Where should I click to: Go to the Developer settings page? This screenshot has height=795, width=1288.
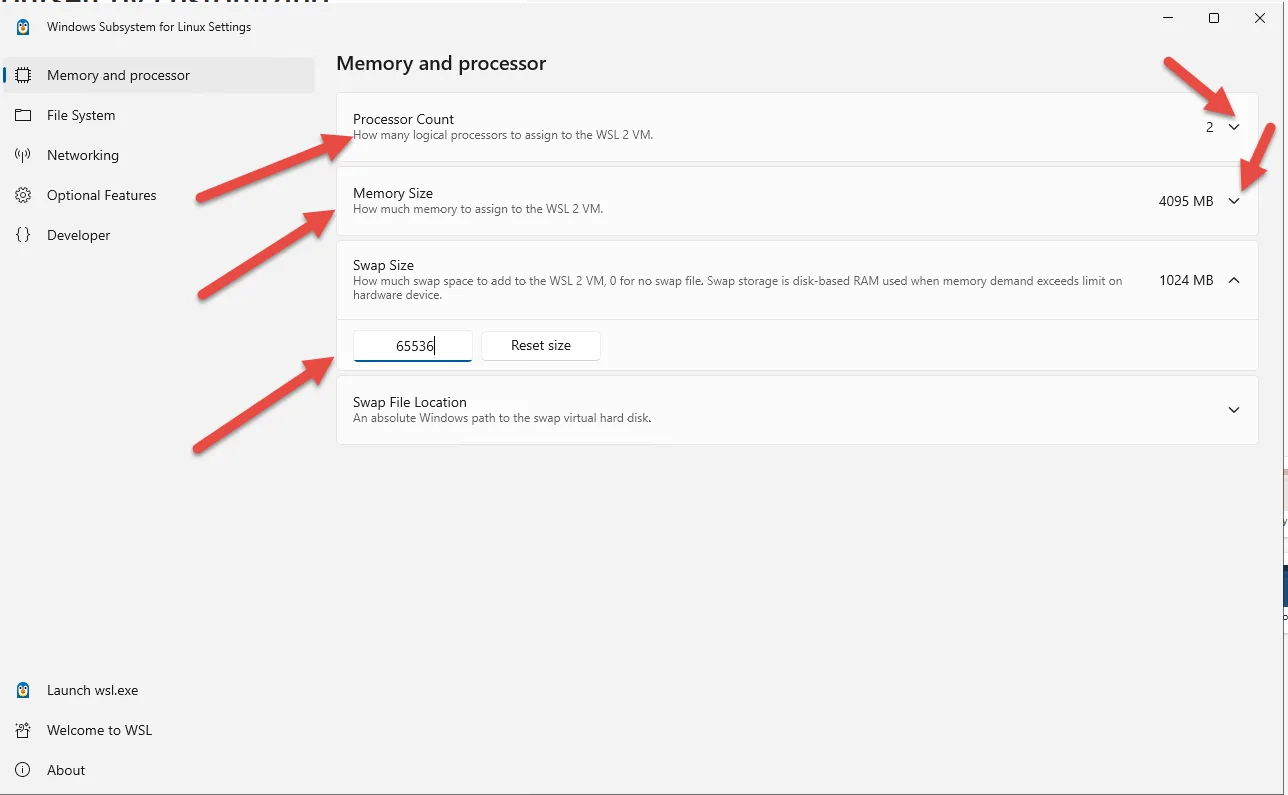tap(79, 235)
